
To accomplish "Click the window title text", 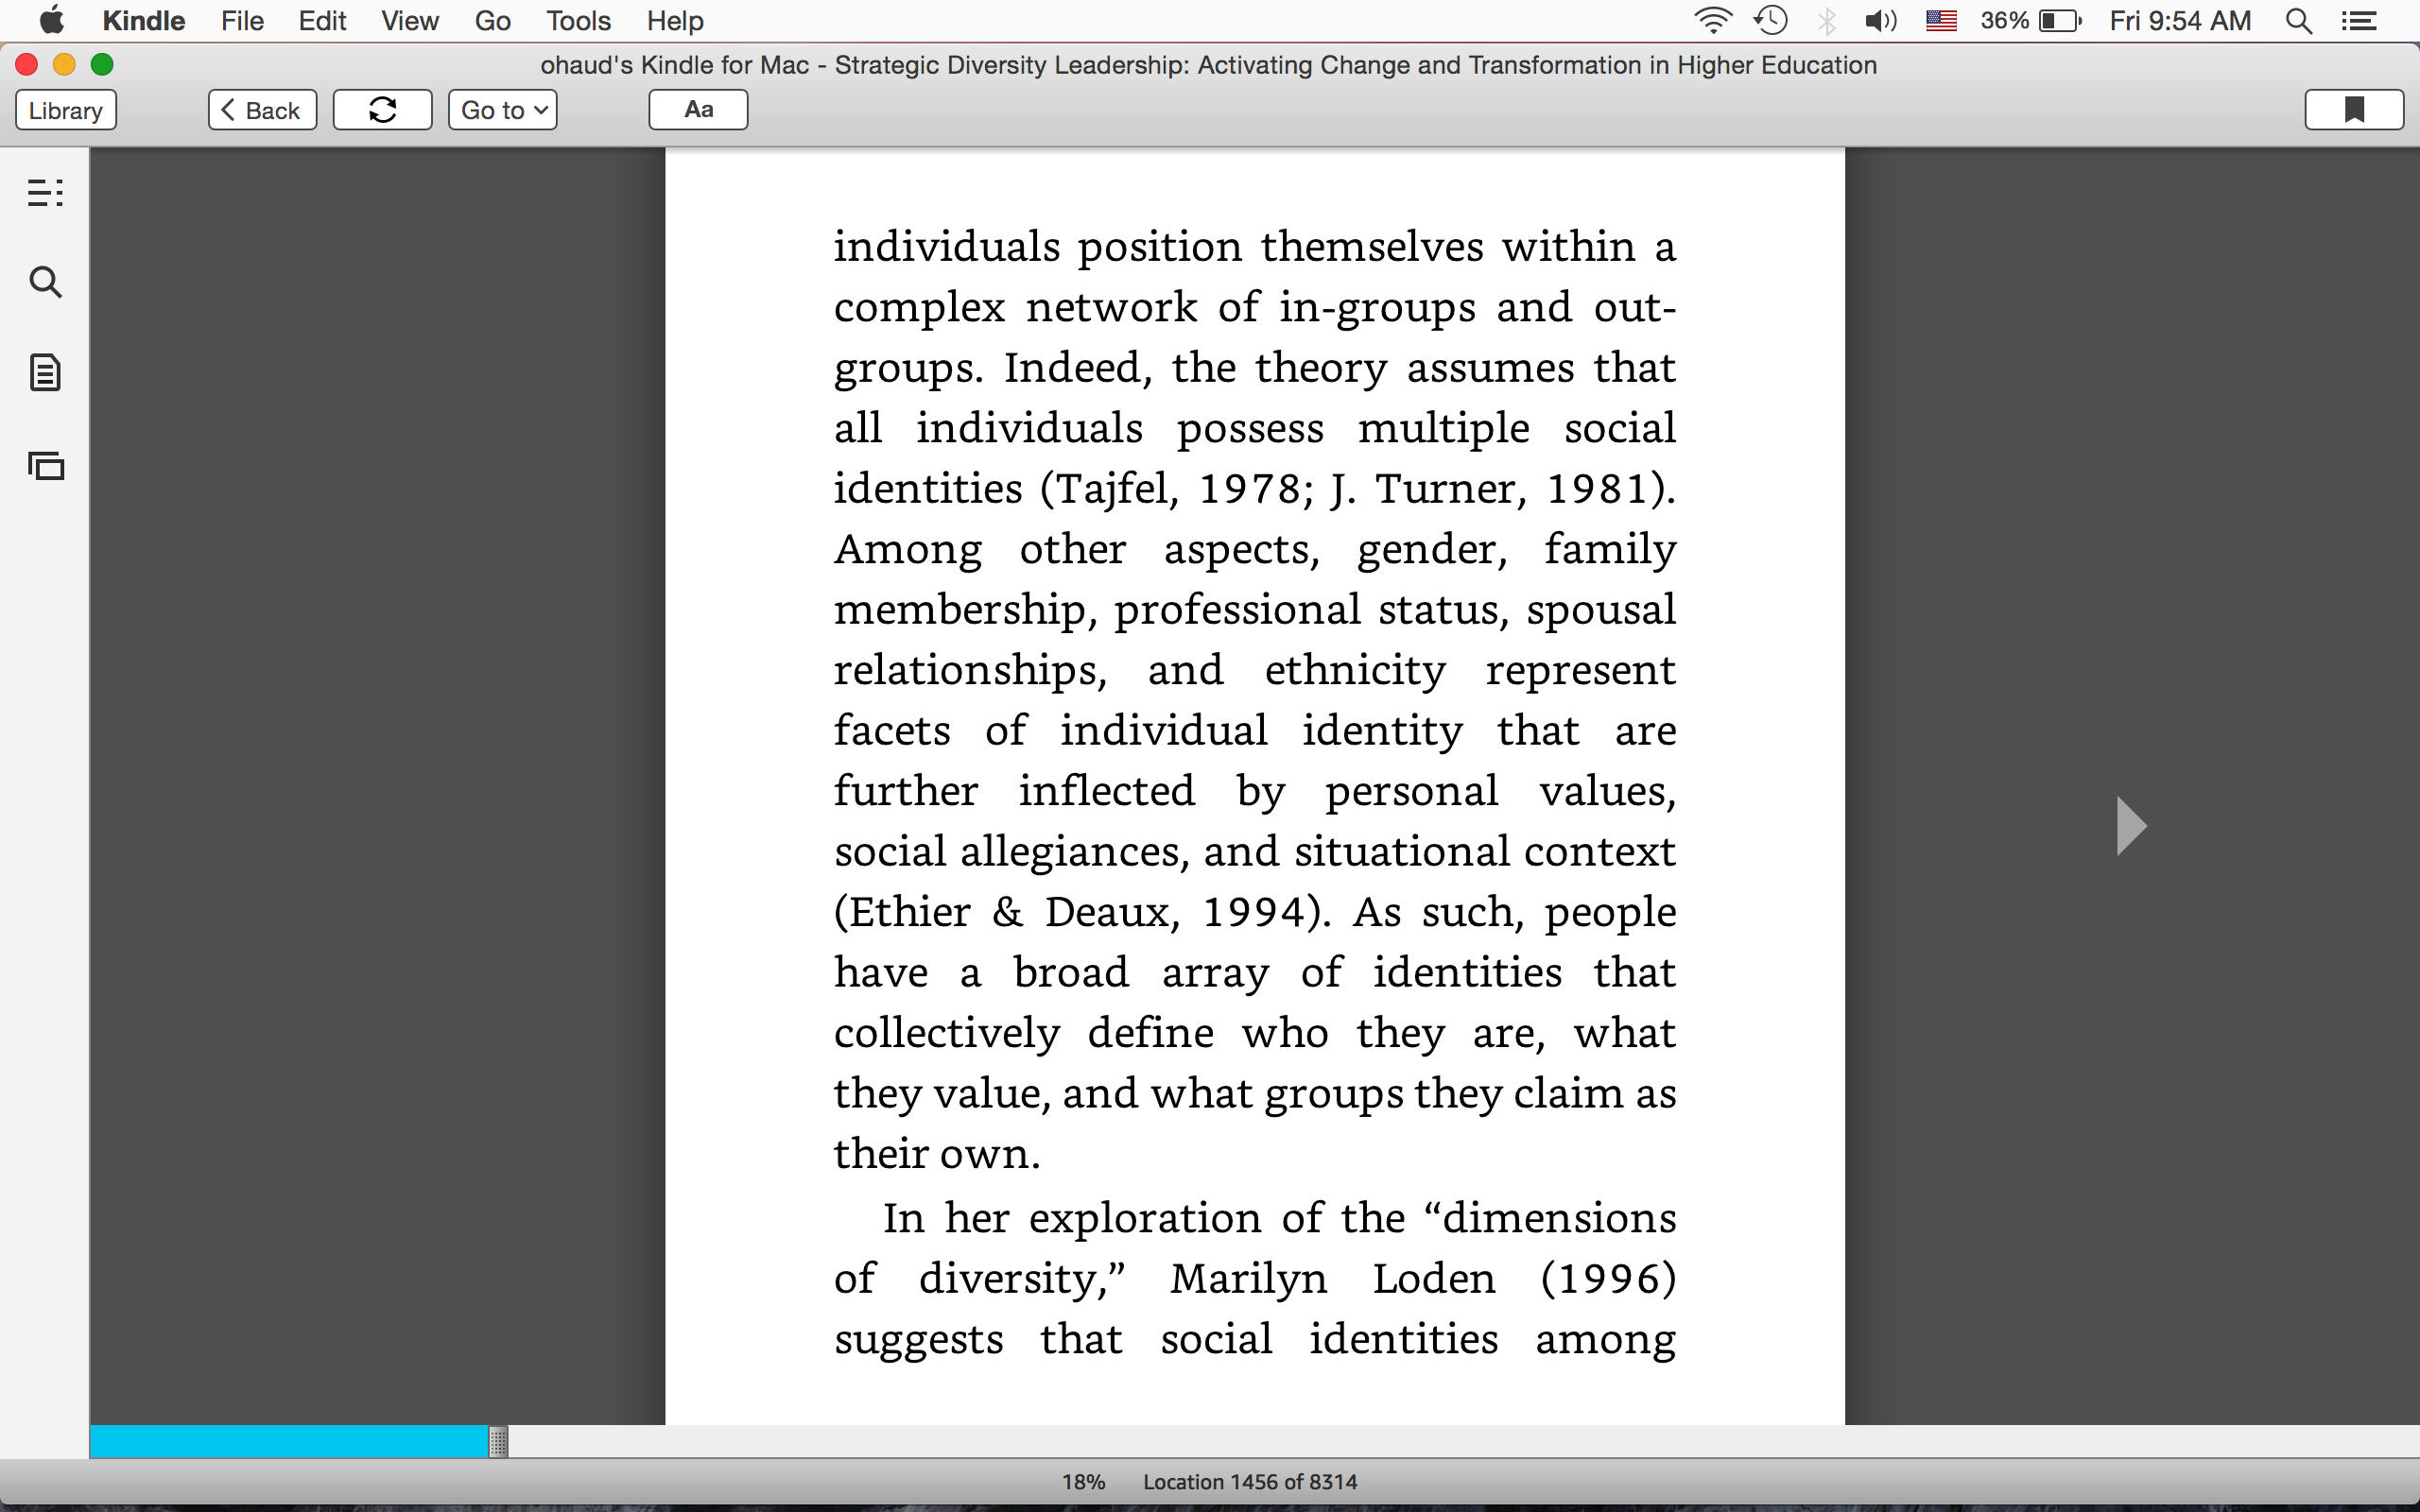I will pyautogui.click(x=1208, y=65).
